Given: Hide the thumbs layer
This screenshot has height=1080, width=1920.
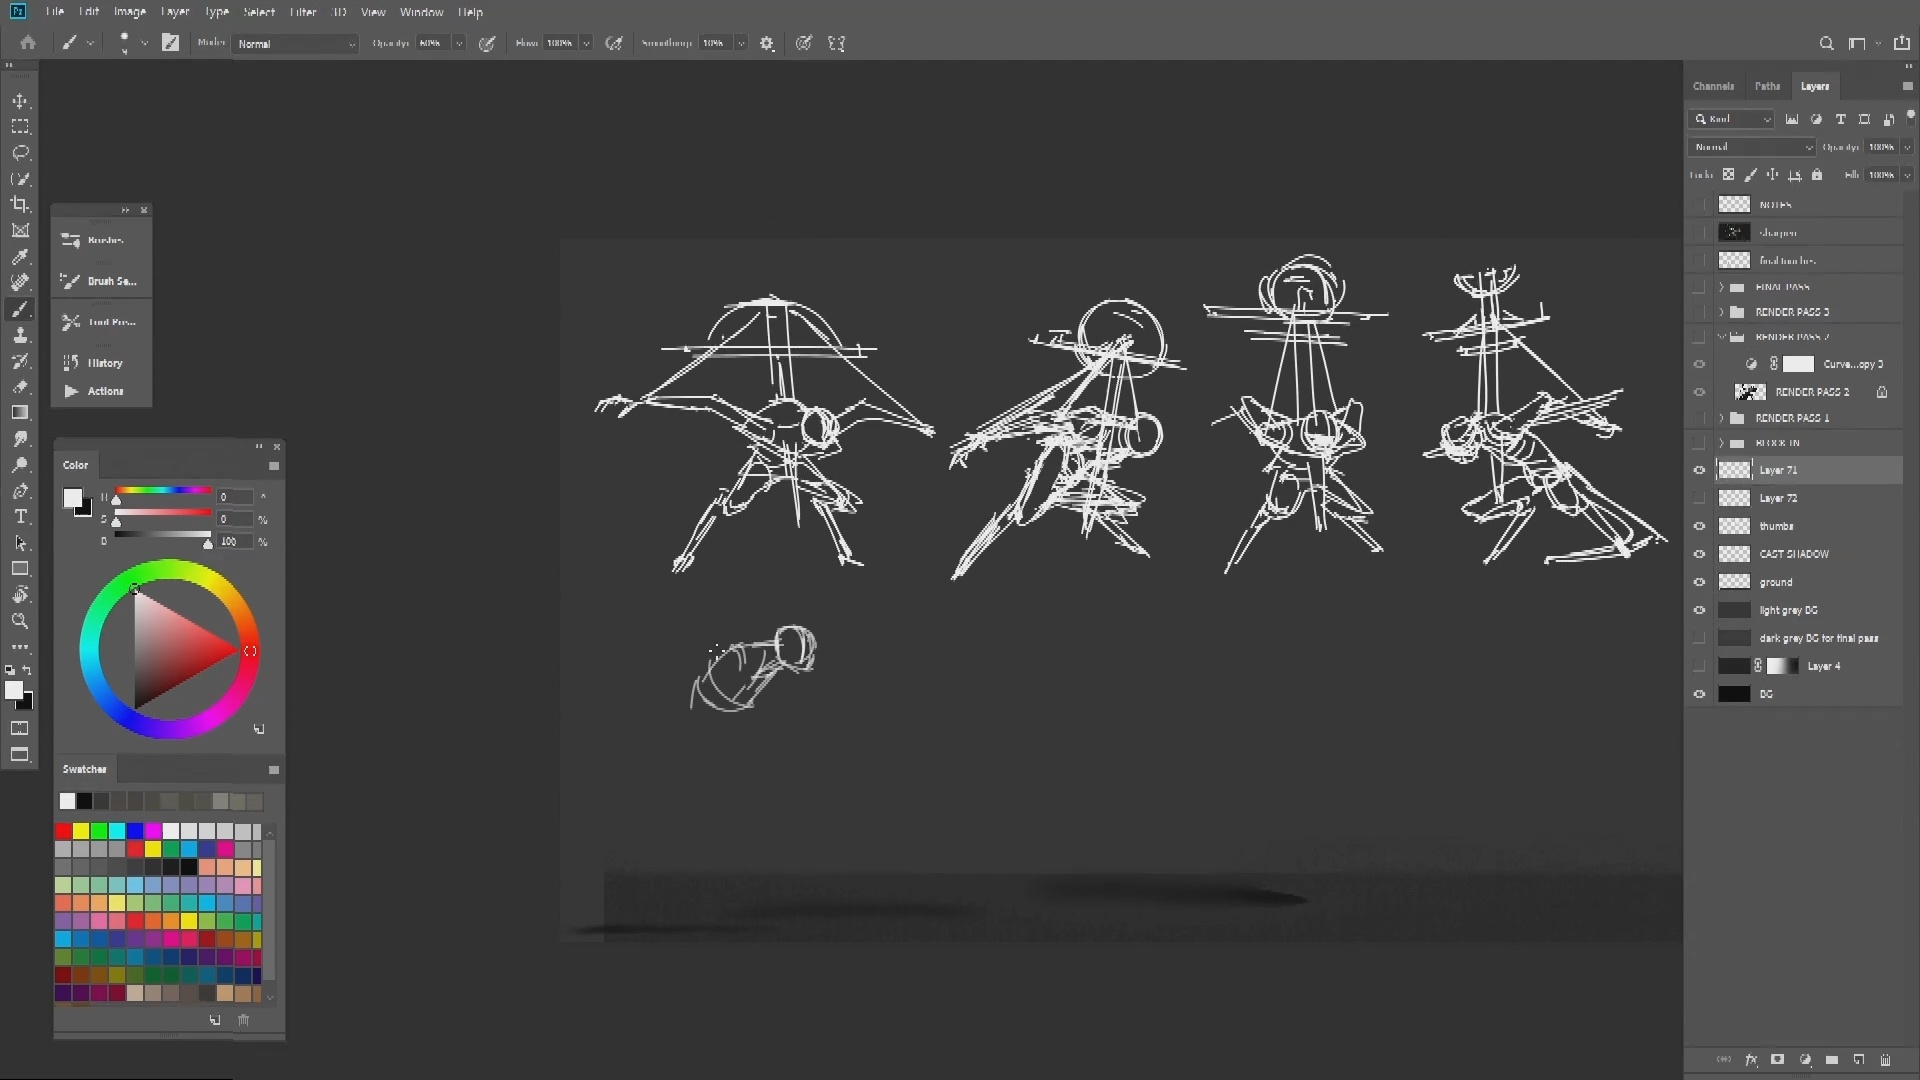Looking at the screenshot, I should [1699, 526].
